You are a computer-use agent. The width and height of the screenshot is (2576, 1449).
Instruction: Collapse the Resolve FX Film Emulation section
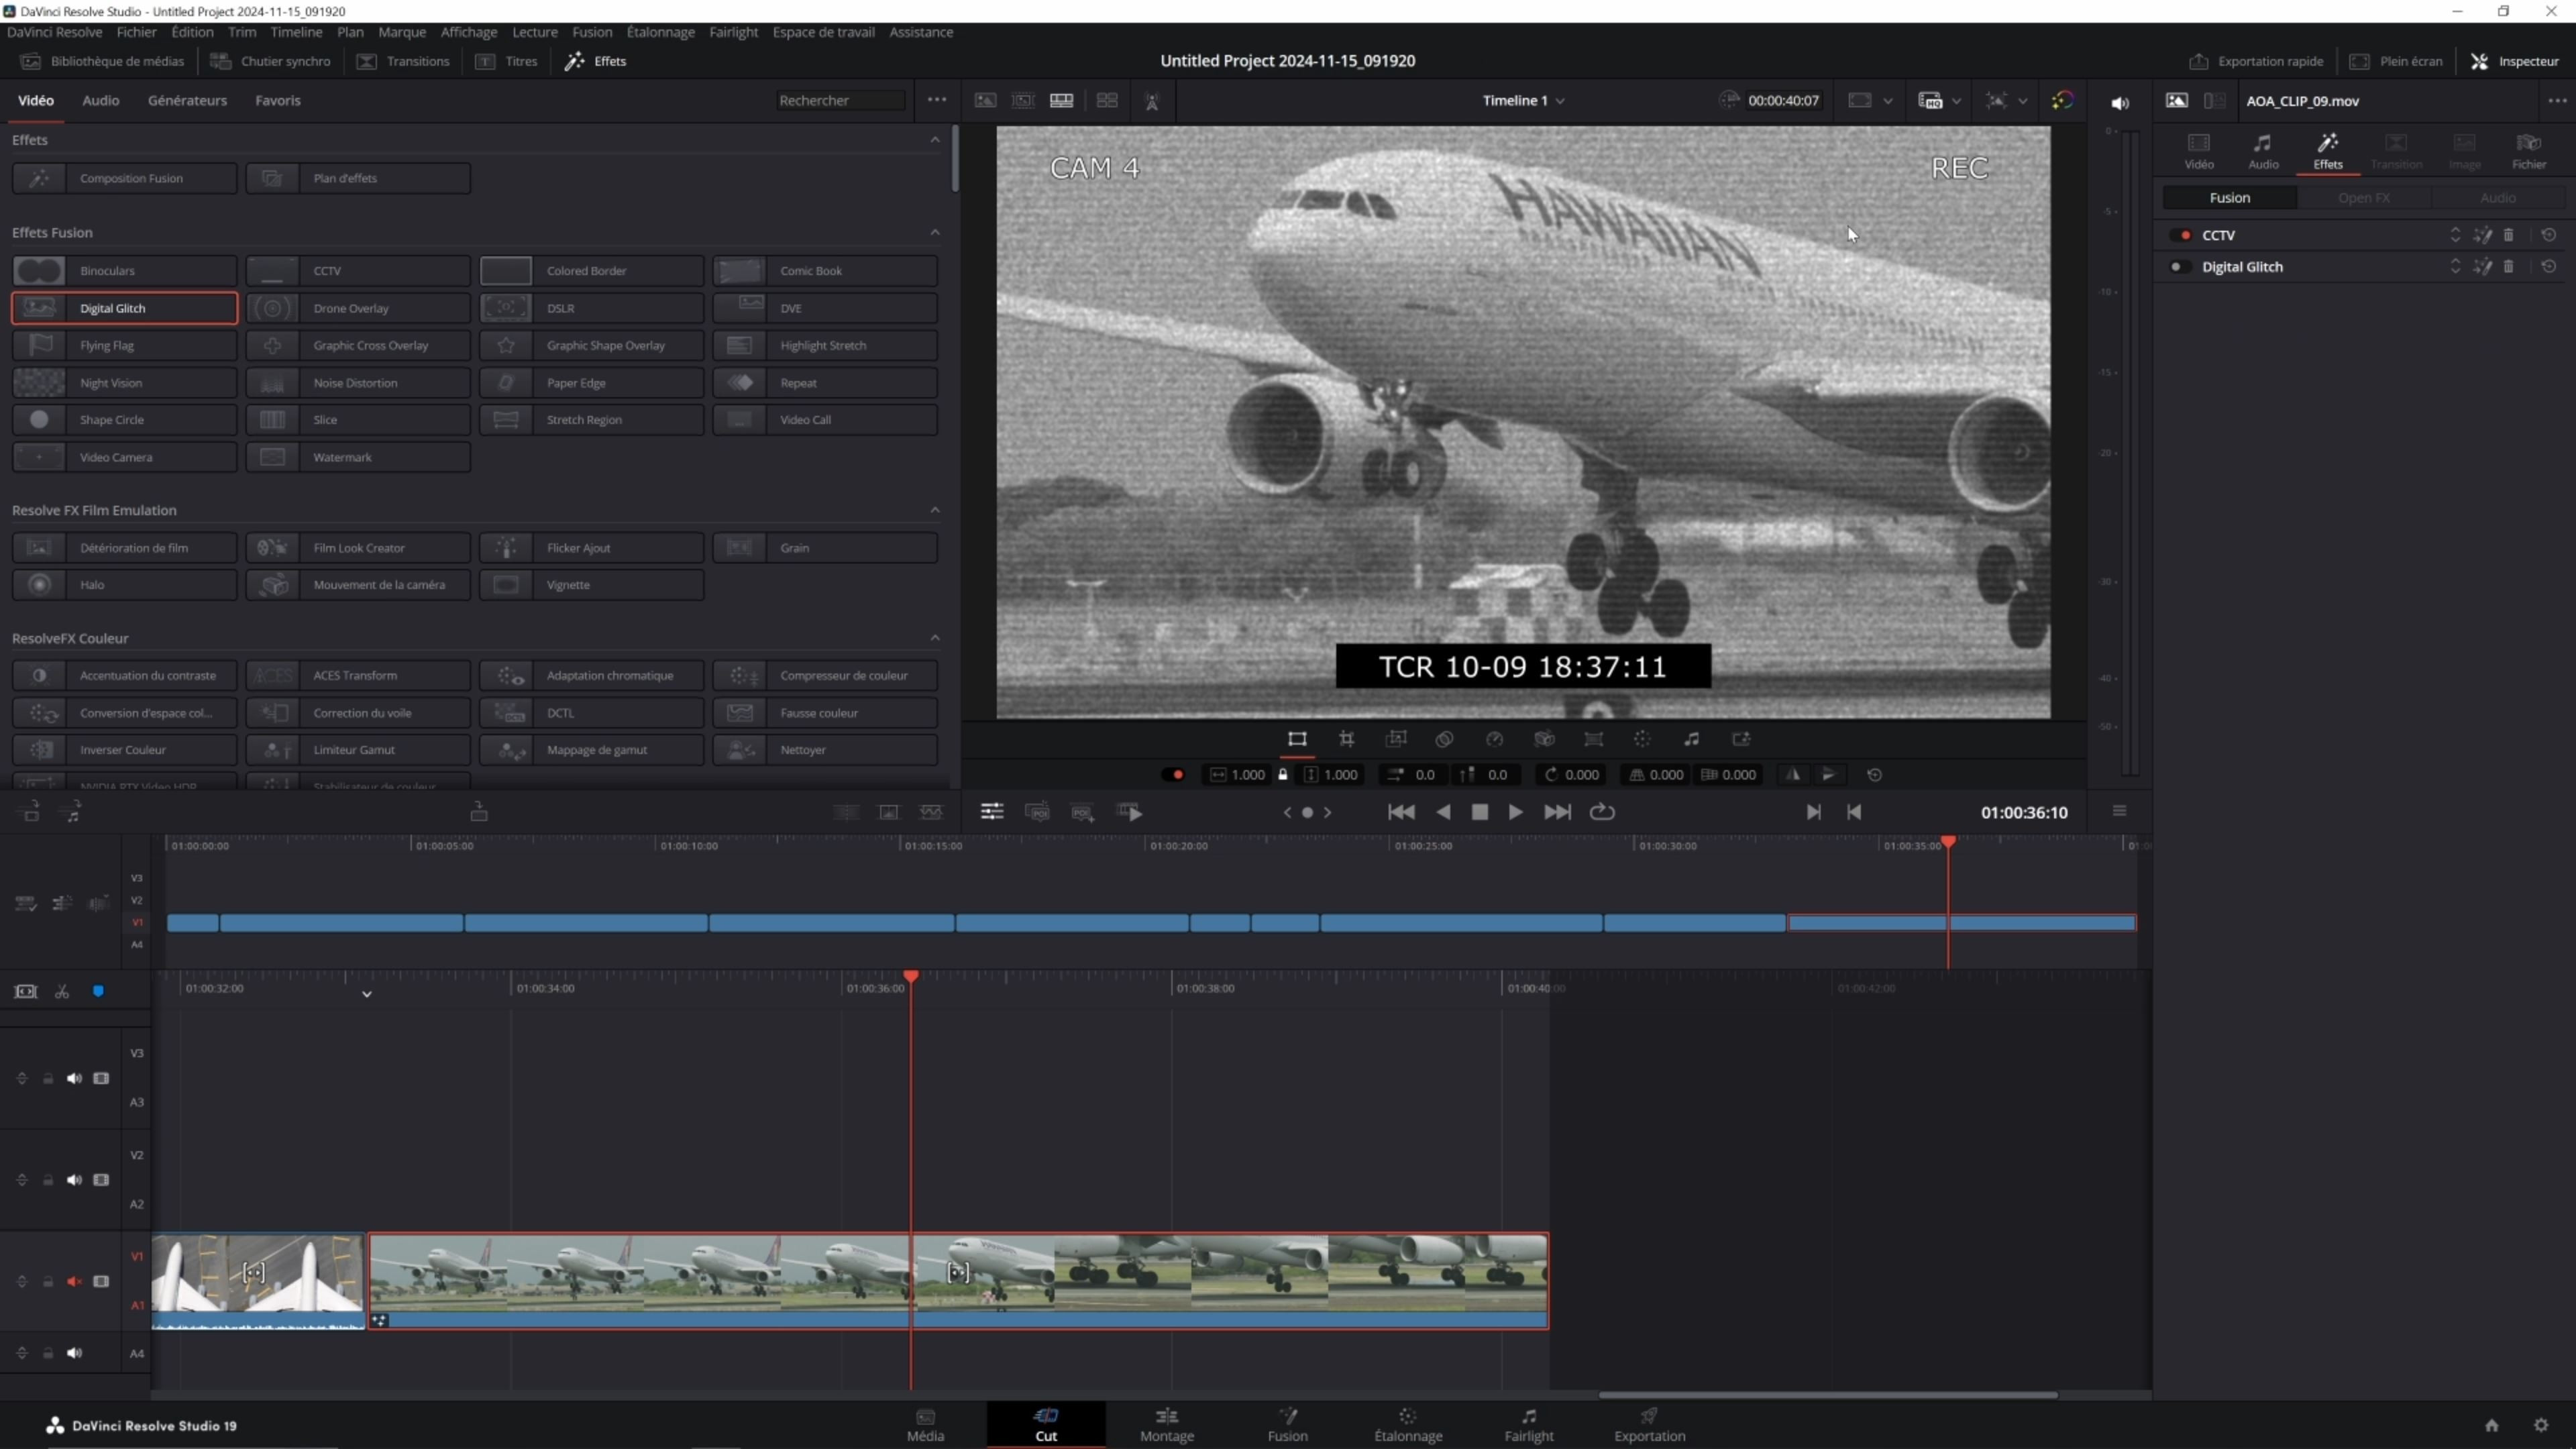[935, 510]
